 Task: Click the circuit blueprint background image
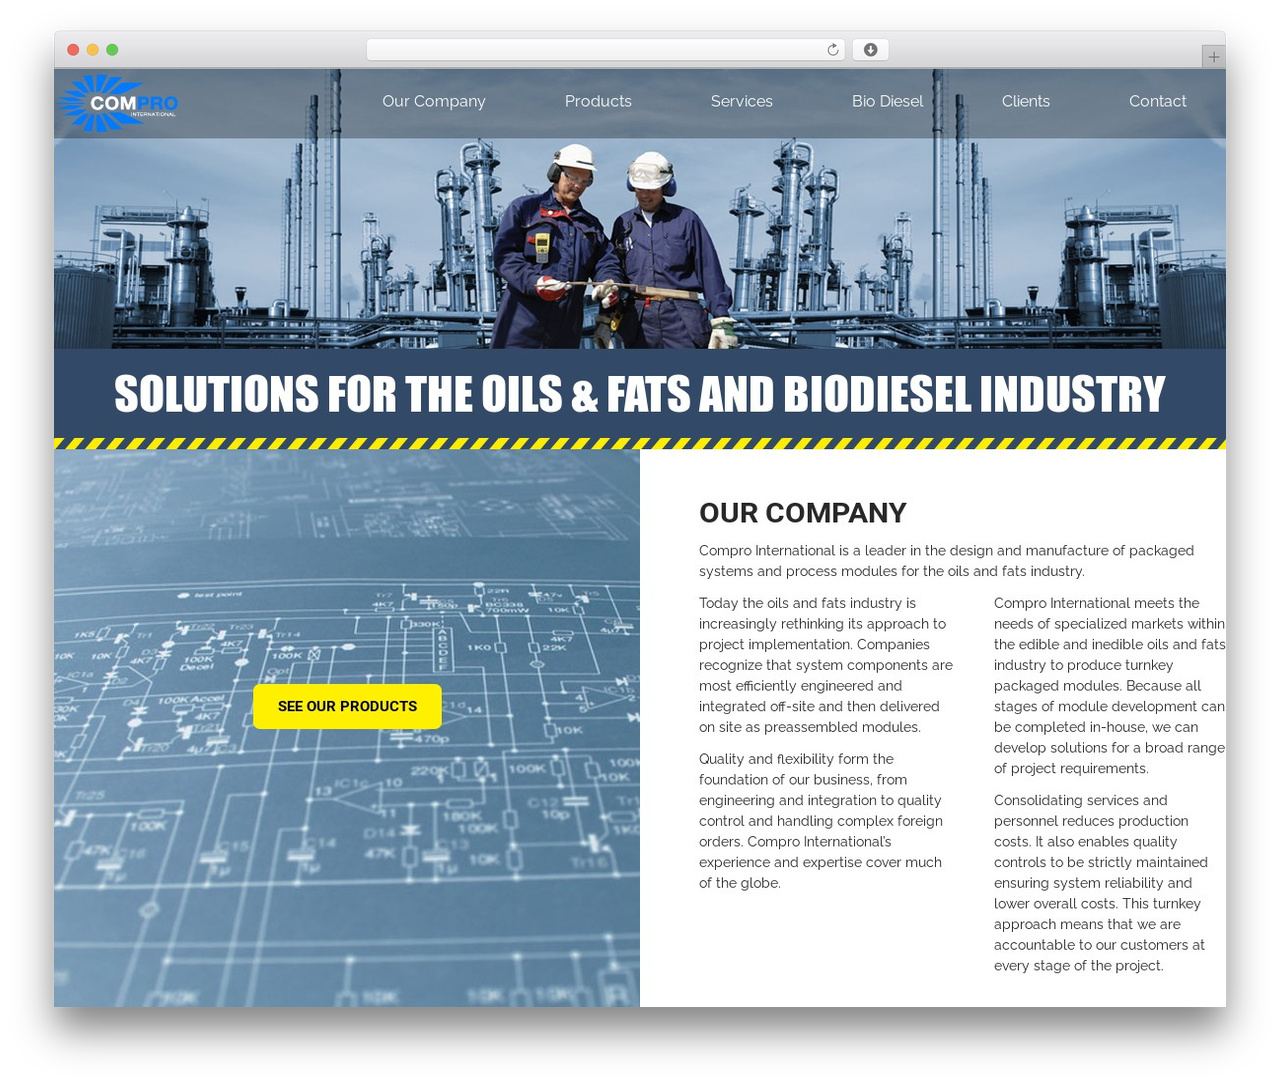pos(347,728)
